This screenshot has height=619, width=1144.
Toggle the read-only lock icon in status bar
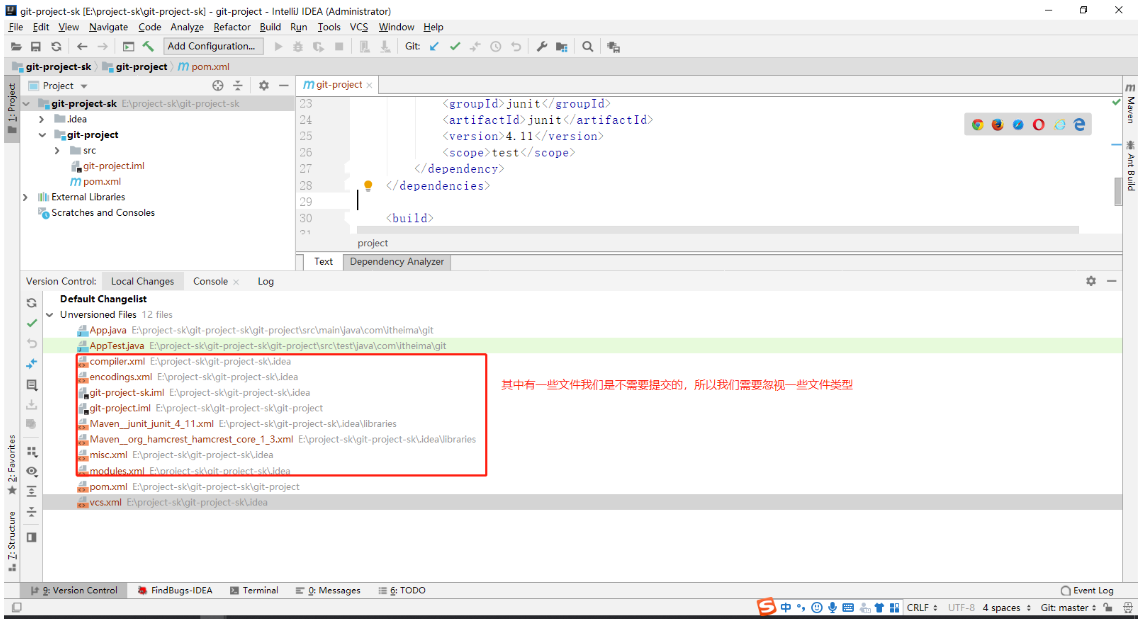pos(1108,607)
